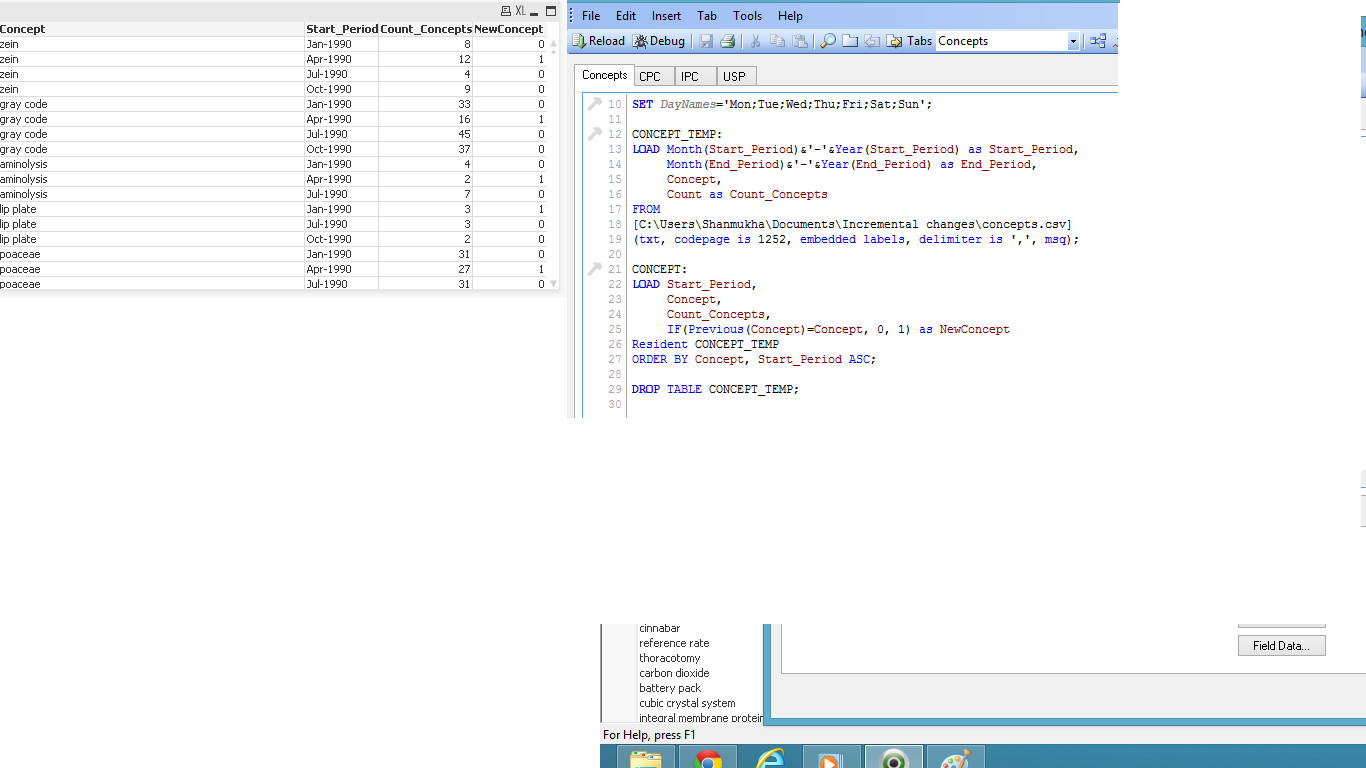The image size is (1366, 768).
Task: Switch to the CPC script tab
Action: pos(650,76)
